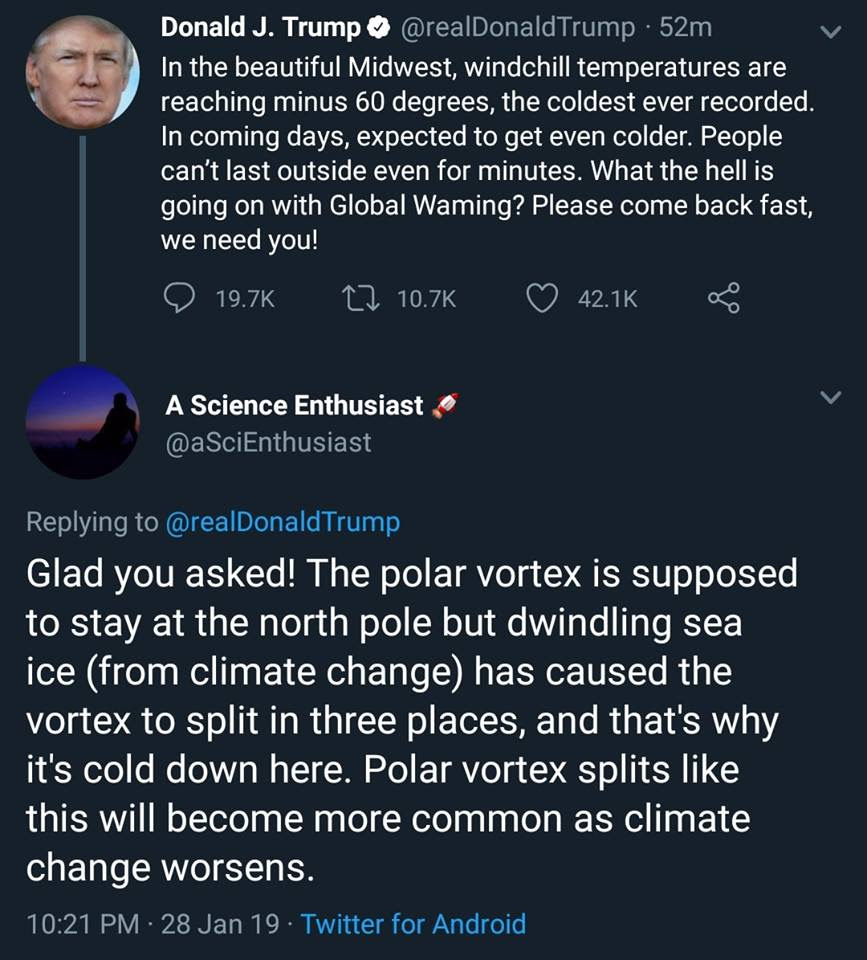Open the polar vortex reply text

tap(411, 720)
